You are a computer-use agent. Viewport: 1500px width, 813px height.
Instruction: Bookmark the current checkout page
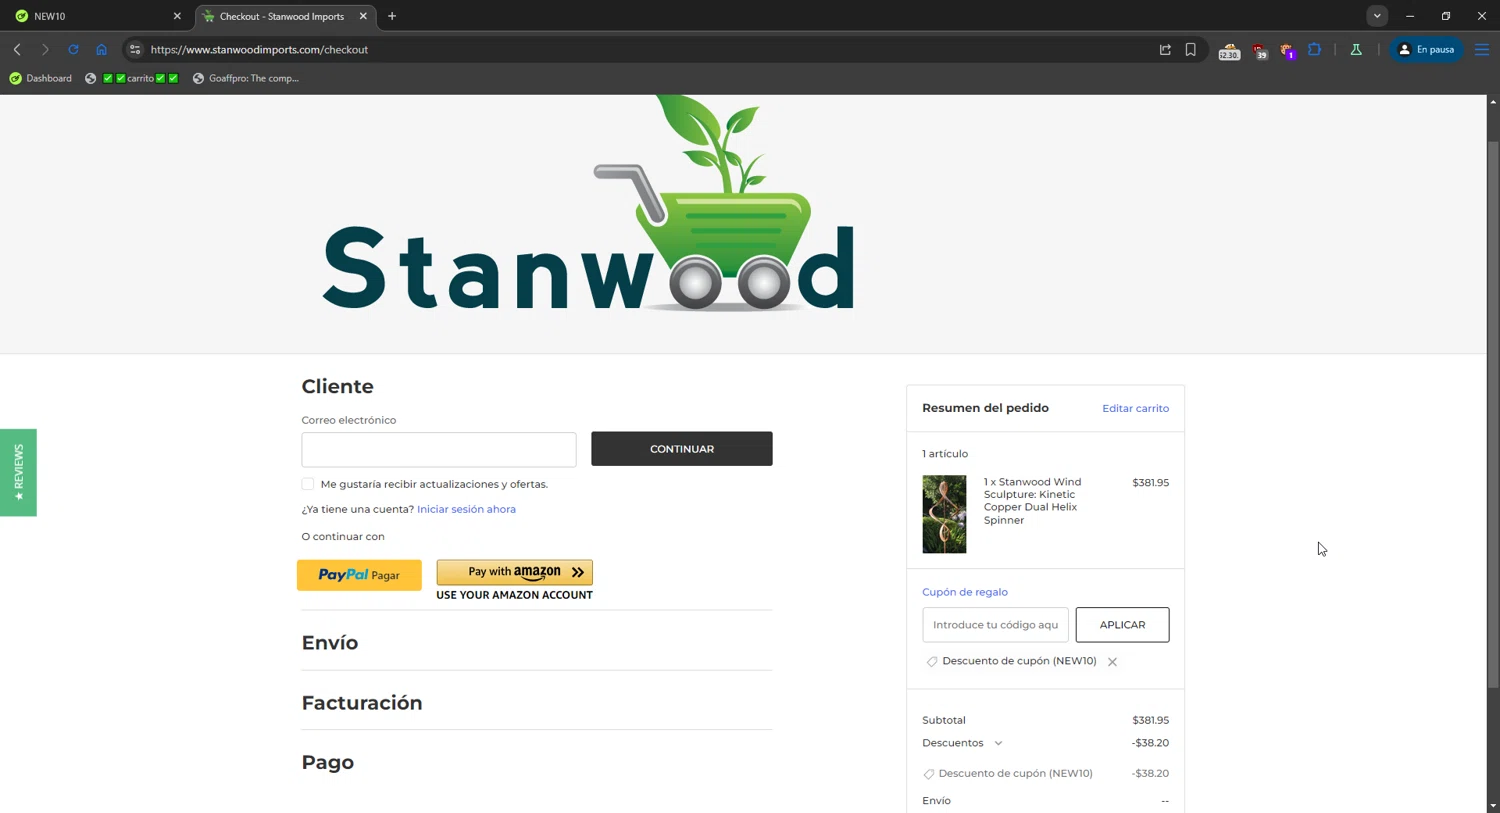click(x=1190, y=49)
